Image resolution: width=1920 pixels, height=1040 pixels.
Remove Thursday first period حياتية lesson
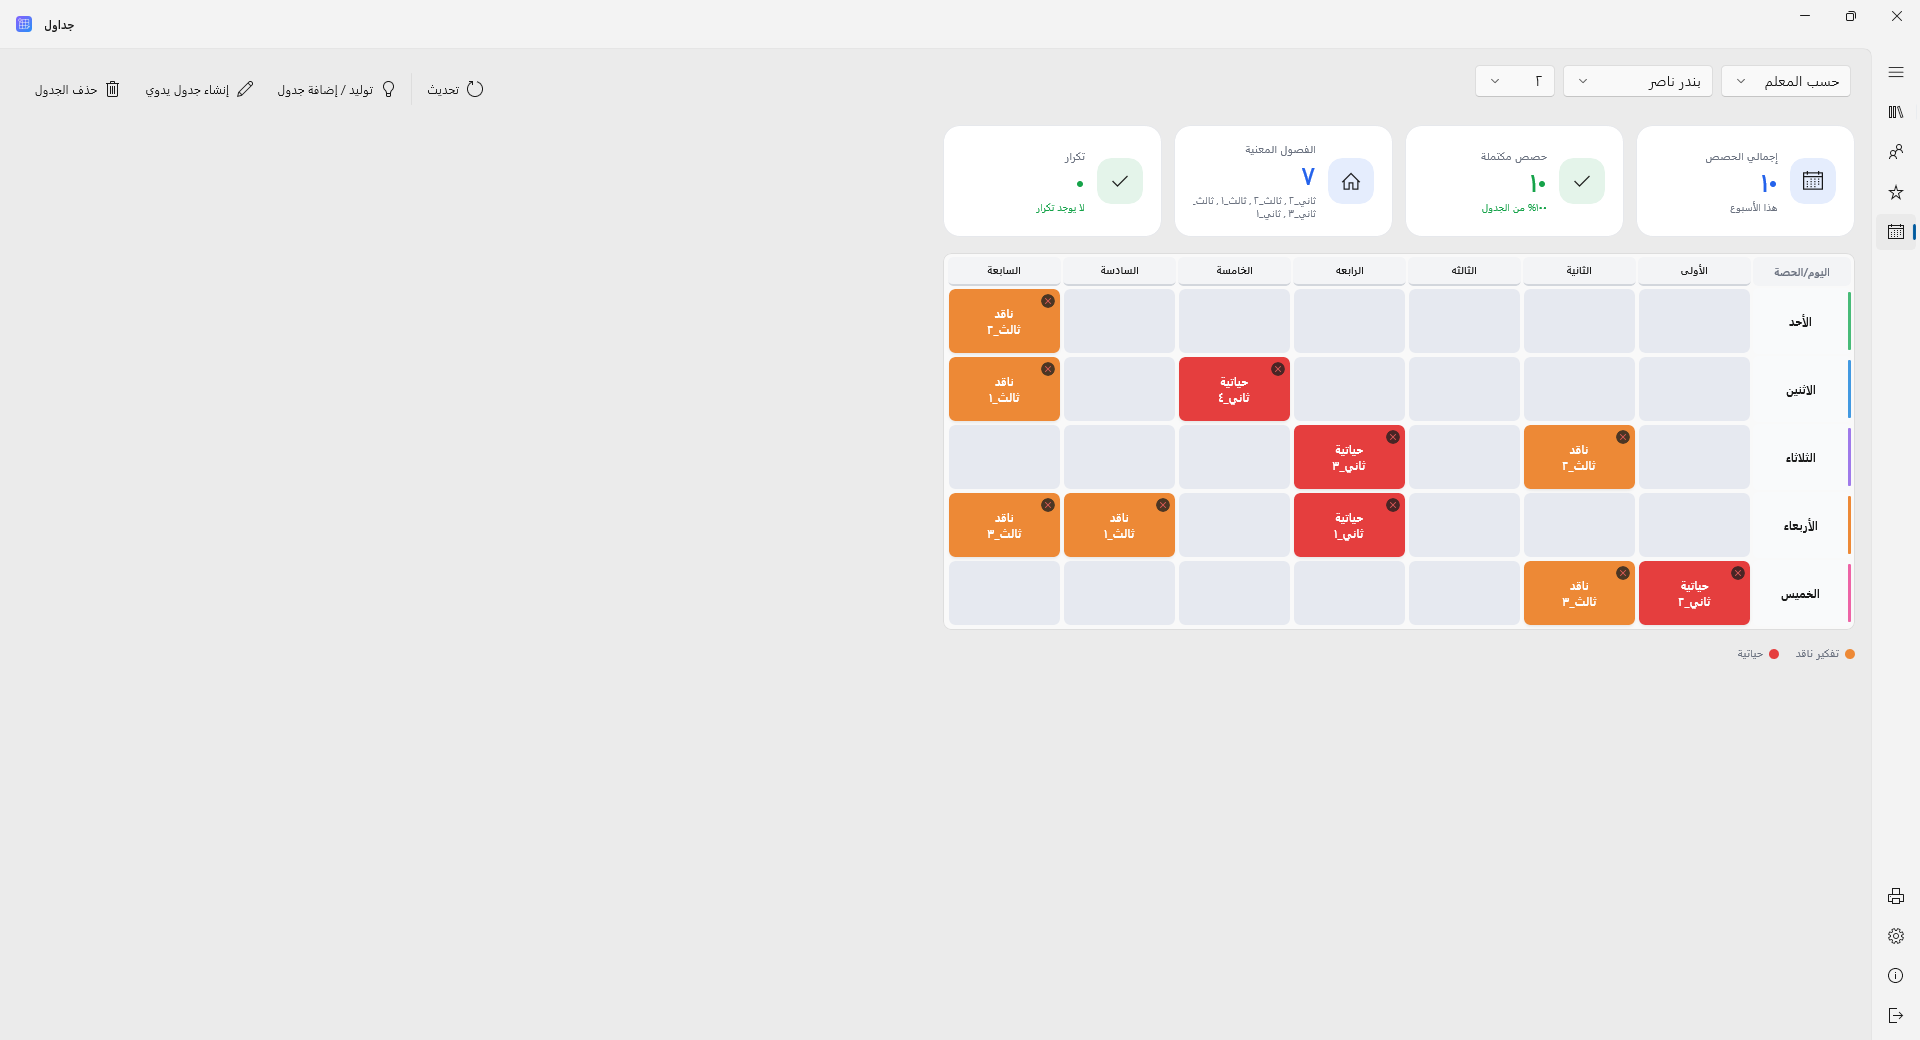pyautogui.click(x=1737, y=573)
